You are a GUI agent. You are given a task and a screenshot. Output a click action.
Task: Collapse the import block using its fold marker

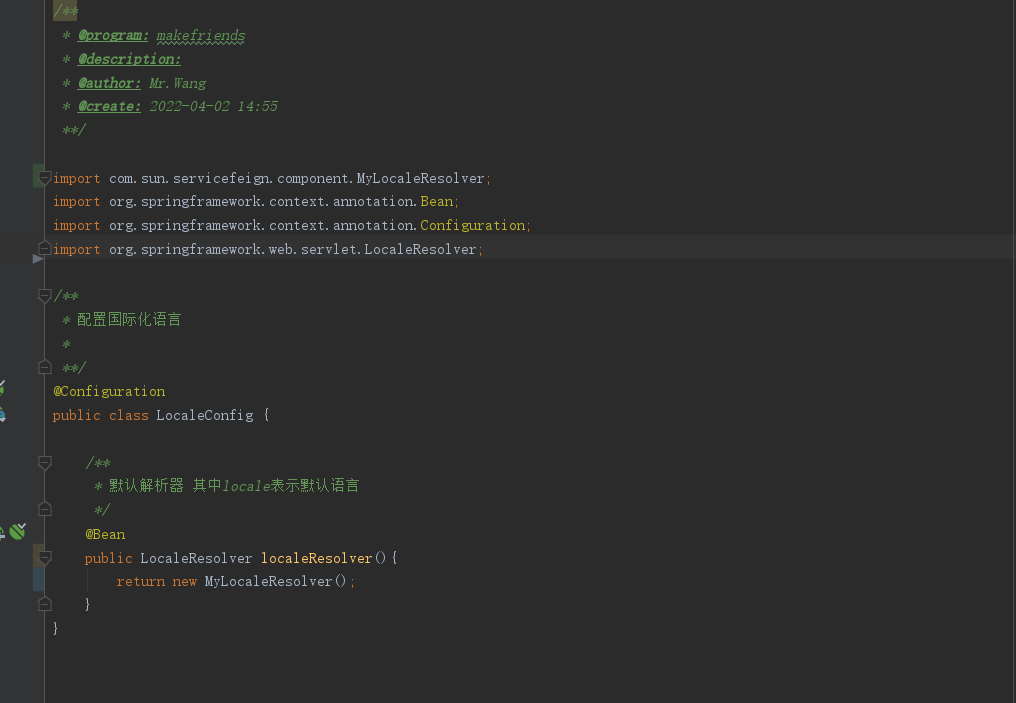[x=45, y=177]
